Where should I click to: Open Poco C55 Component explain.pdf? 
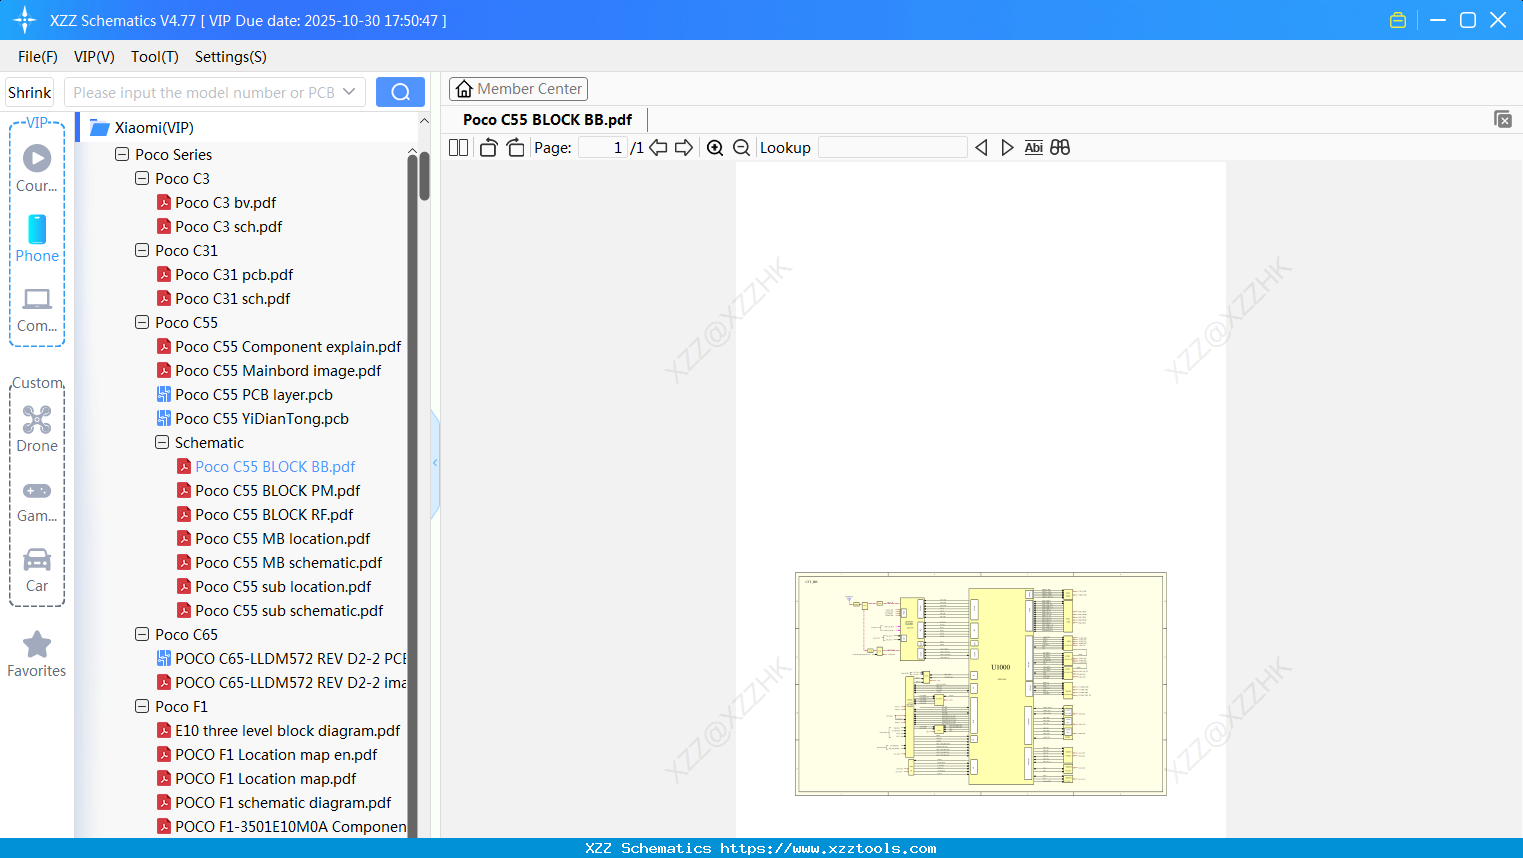tap(288, 347)
